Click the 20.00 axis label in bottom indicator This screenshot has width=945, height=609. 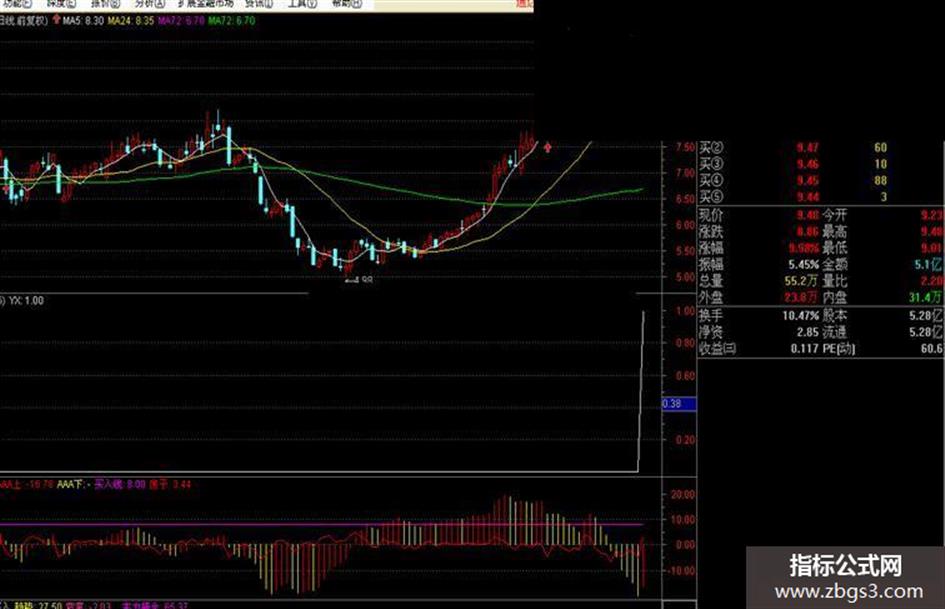pyautogui.click(x=683, y=494)
